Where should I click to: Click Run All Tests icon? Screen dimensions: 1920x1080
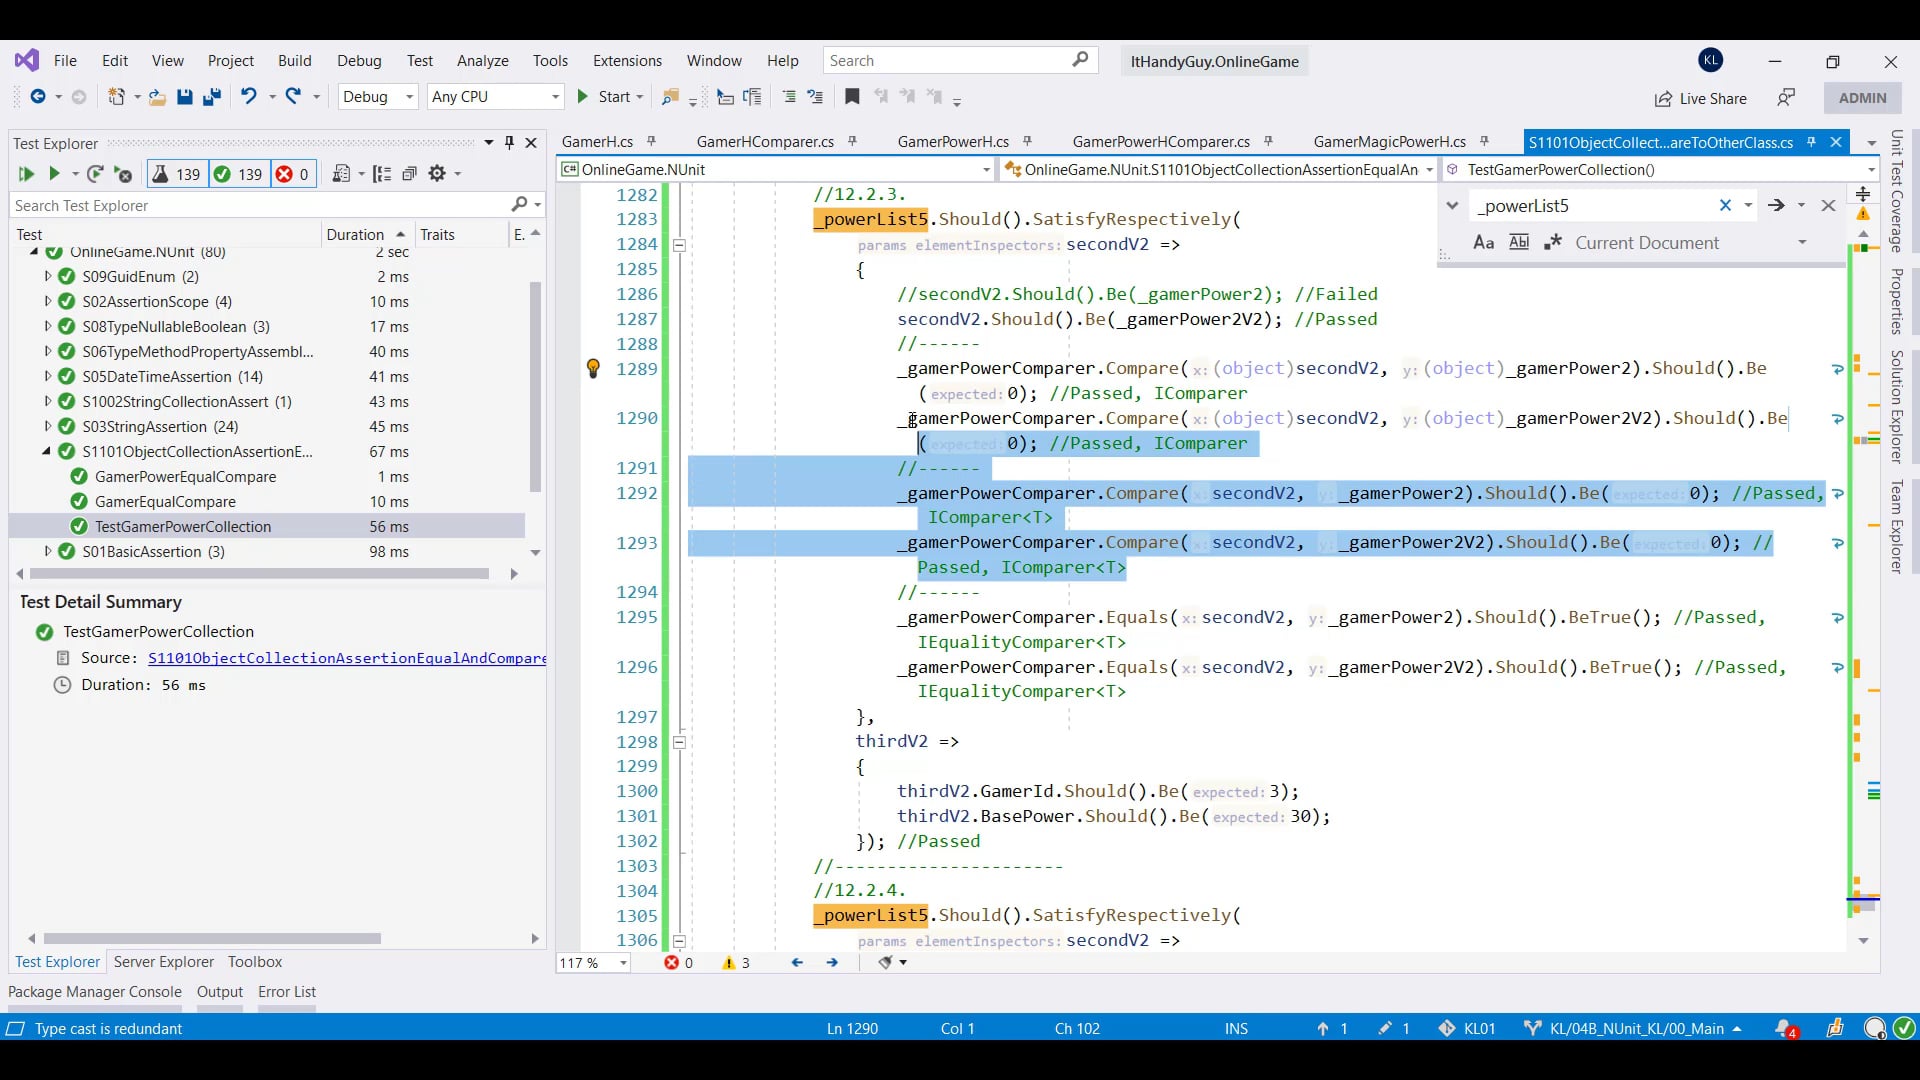click(x=26, y=174)
